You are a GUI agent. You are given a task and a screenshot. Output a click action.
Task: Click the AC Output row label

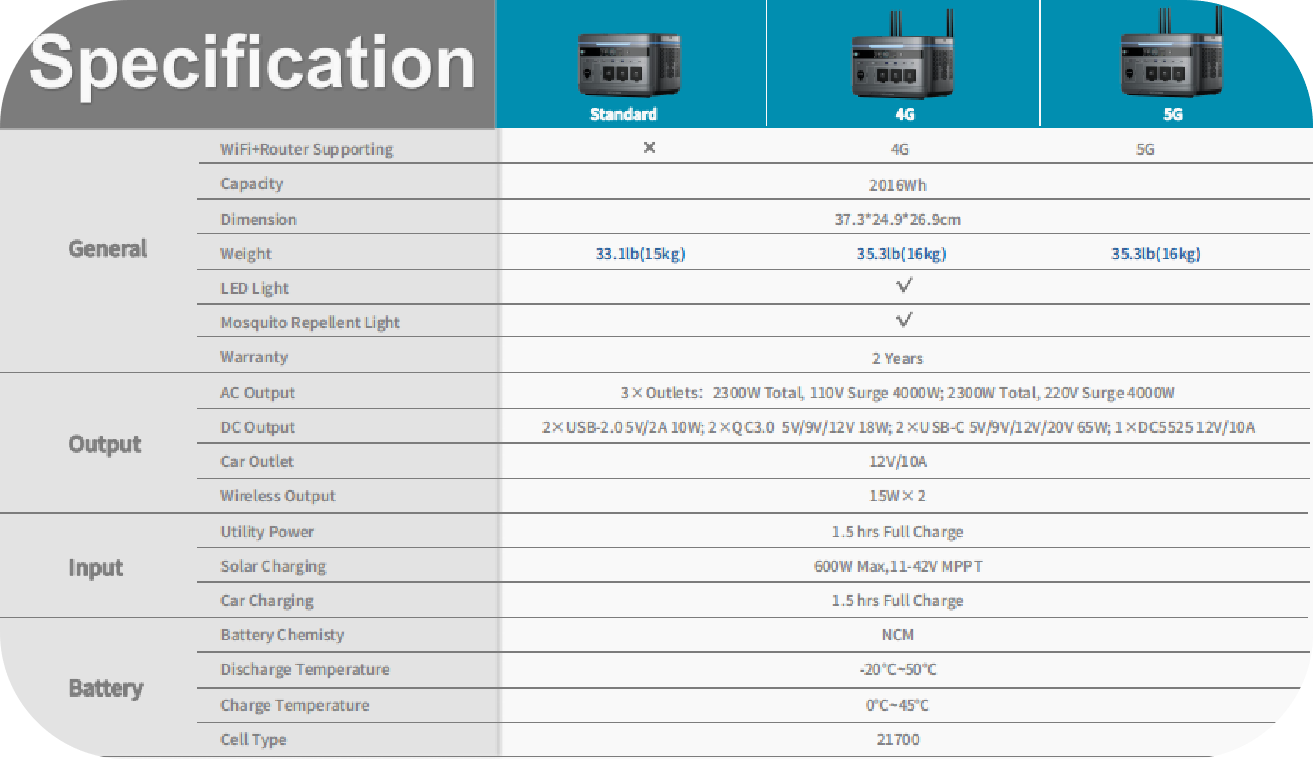pyautogui.click(x=257, y=393)
